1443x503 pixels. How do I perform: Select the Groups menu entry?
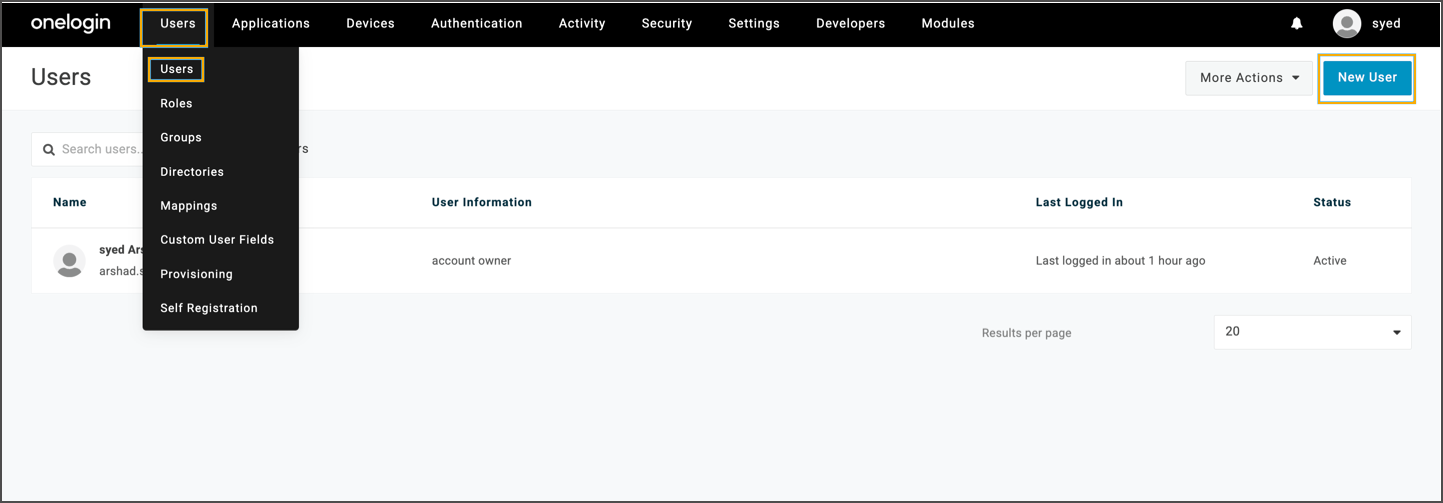(181, 137)
